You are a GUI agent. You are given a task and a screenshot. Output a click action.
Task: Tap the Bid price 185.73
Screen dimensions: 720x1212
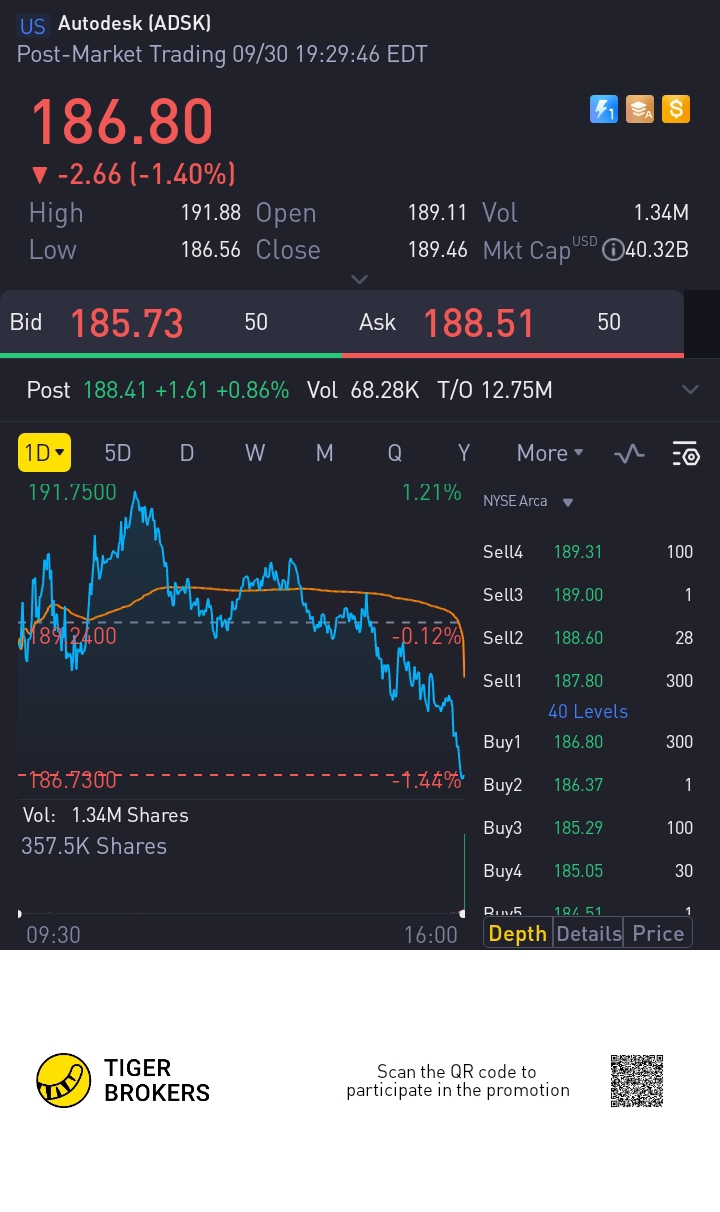click(127, 323)
